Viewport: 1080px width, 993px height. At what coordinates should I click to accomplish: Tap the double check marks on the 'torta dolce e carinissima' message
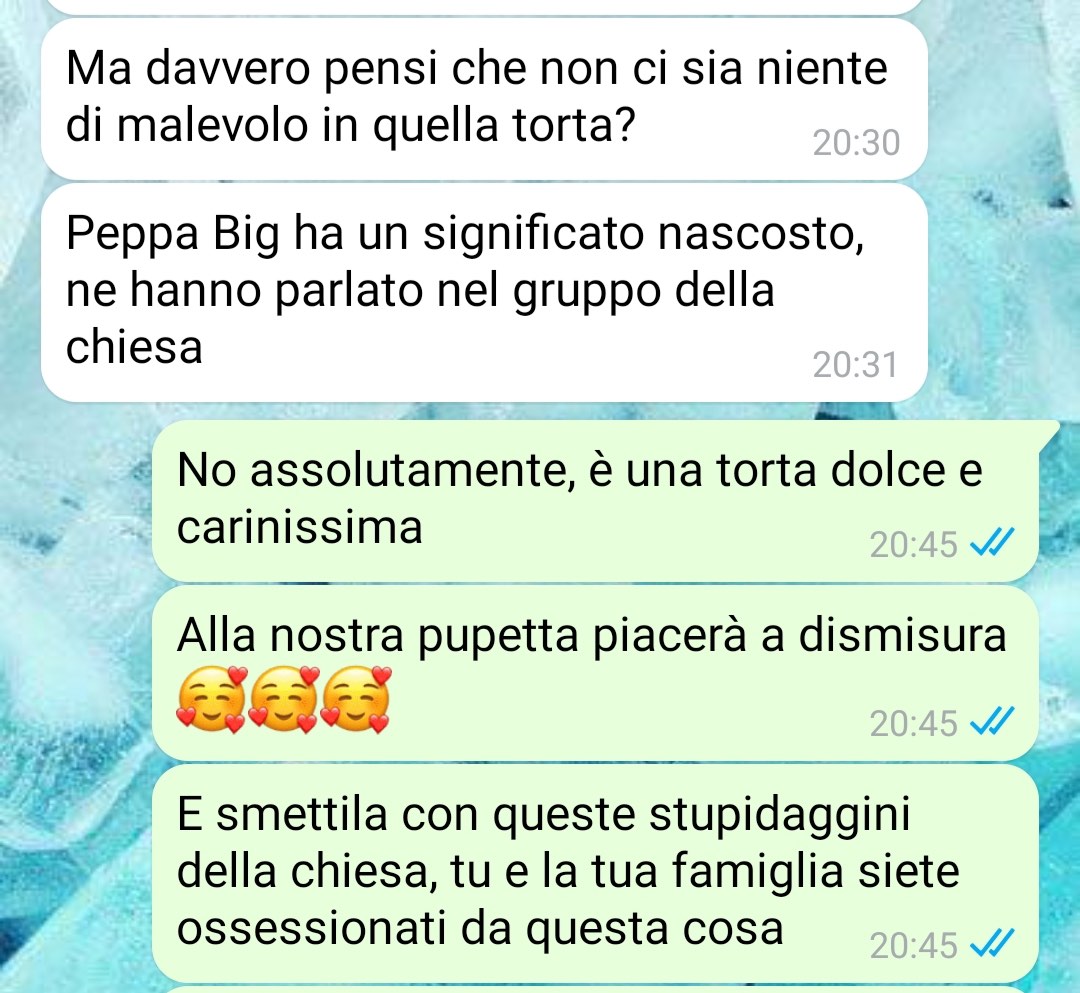point(992,542)
